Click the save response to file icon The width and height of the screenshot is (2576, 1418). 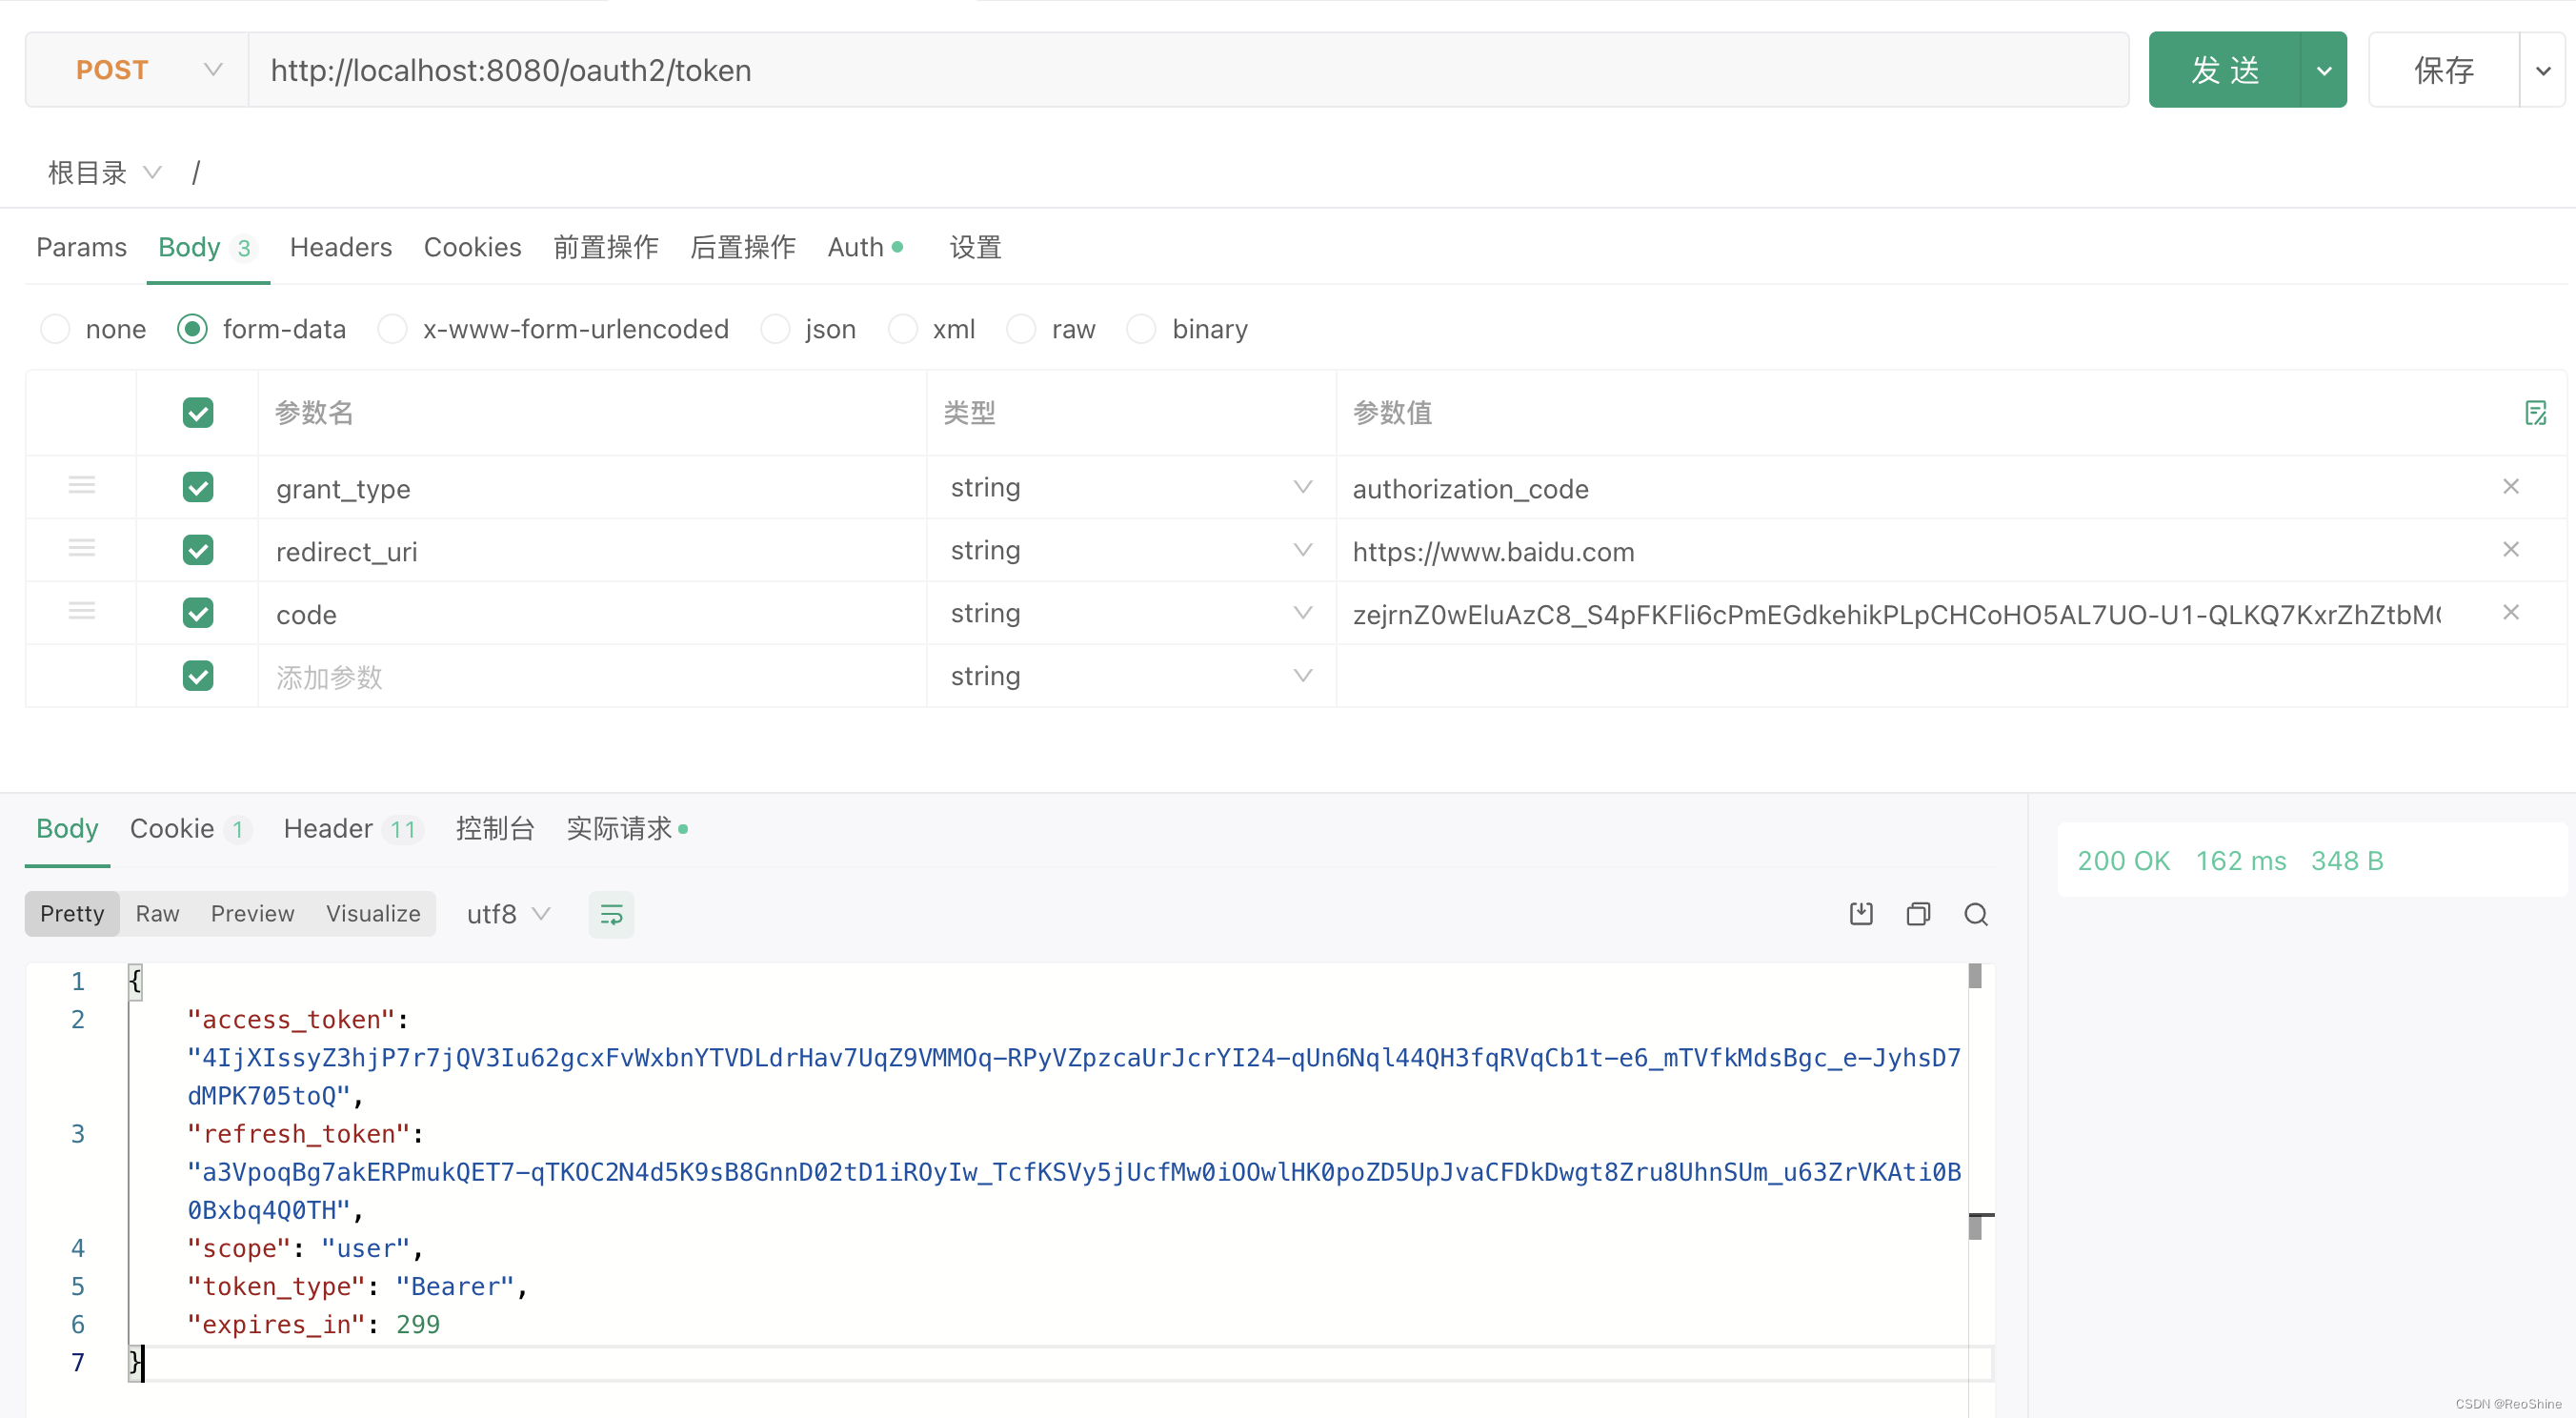click(1861, 913)
